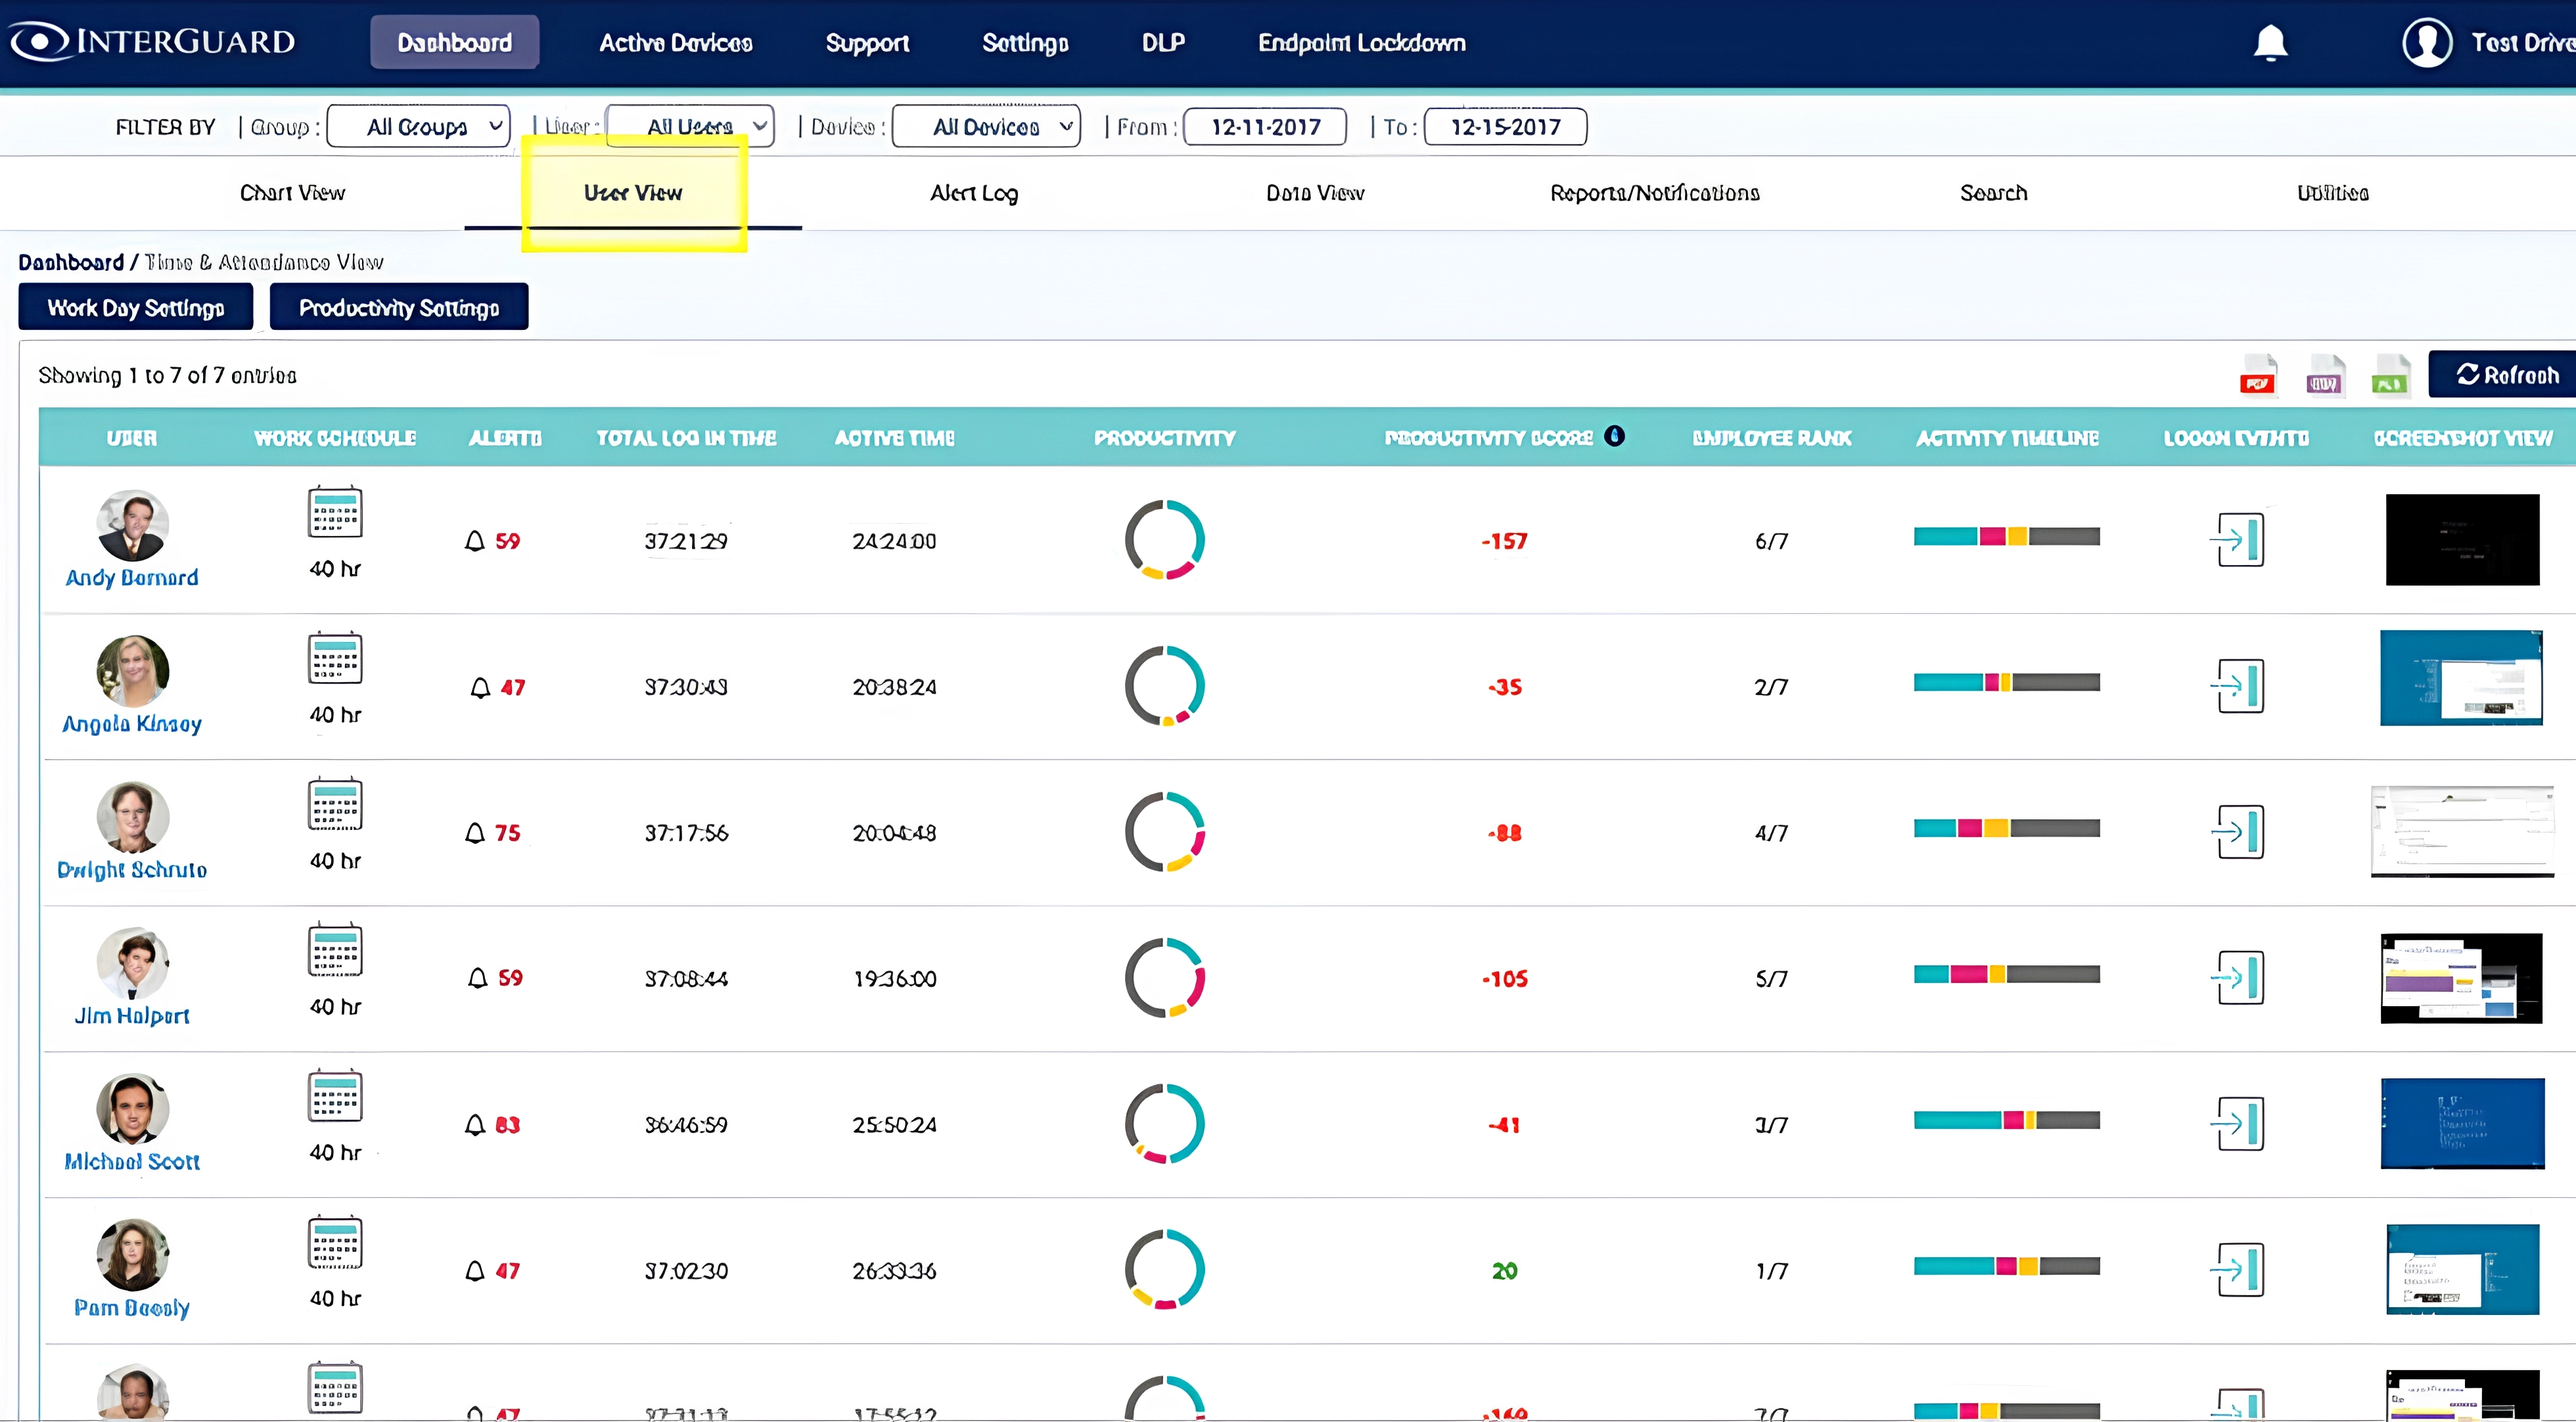Viewport: 2576px width, 1422px height.
Task: Click the alerts bell next to Michael Scott
Action: pyautogui.click(x=477, y=1124)
